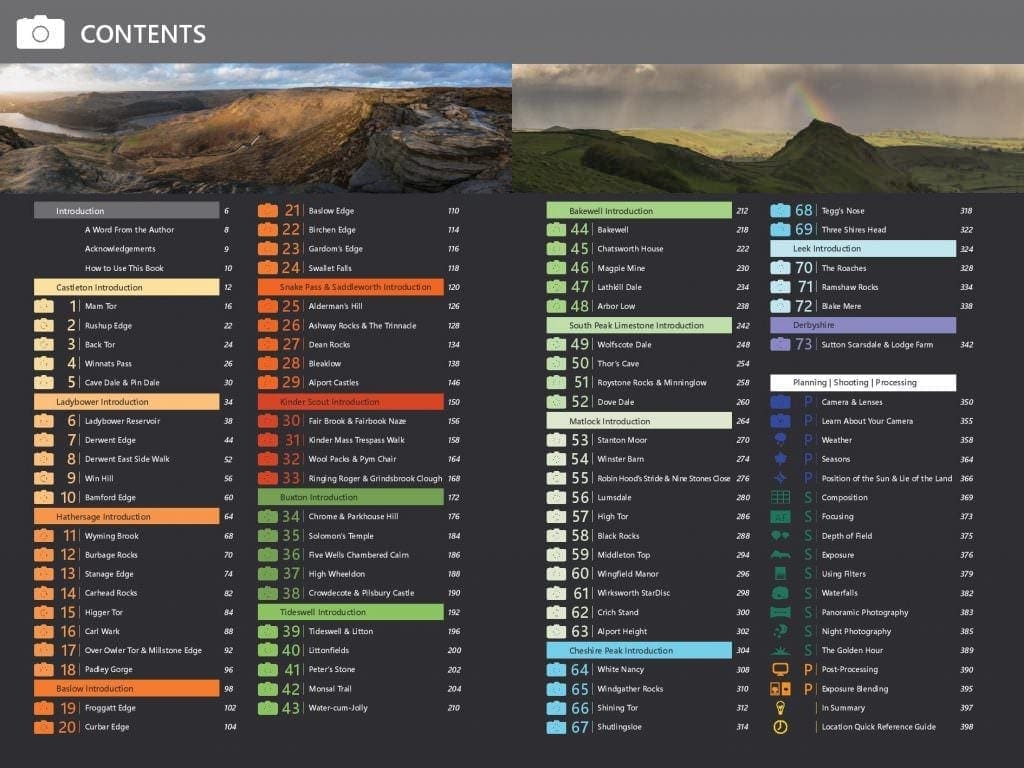Click the Post-Processing monitor icon
The image size is (1024, 768).
(780, 669)
